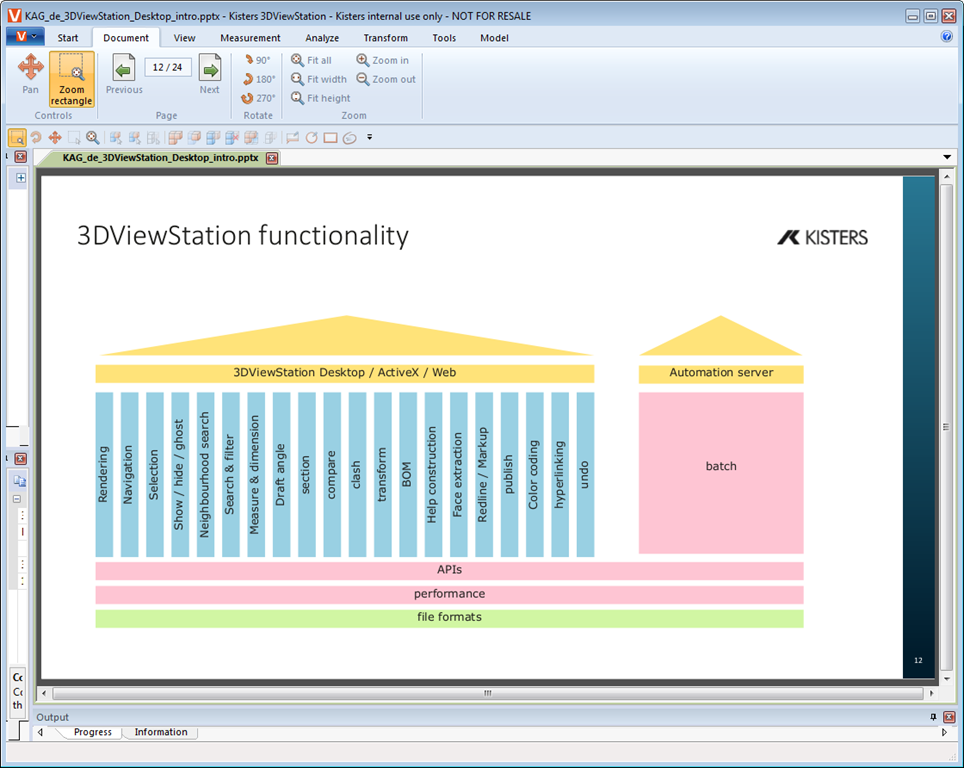Close the upper left side panel
The height and width of the screenshot is (768, 964).
[20, 156]
